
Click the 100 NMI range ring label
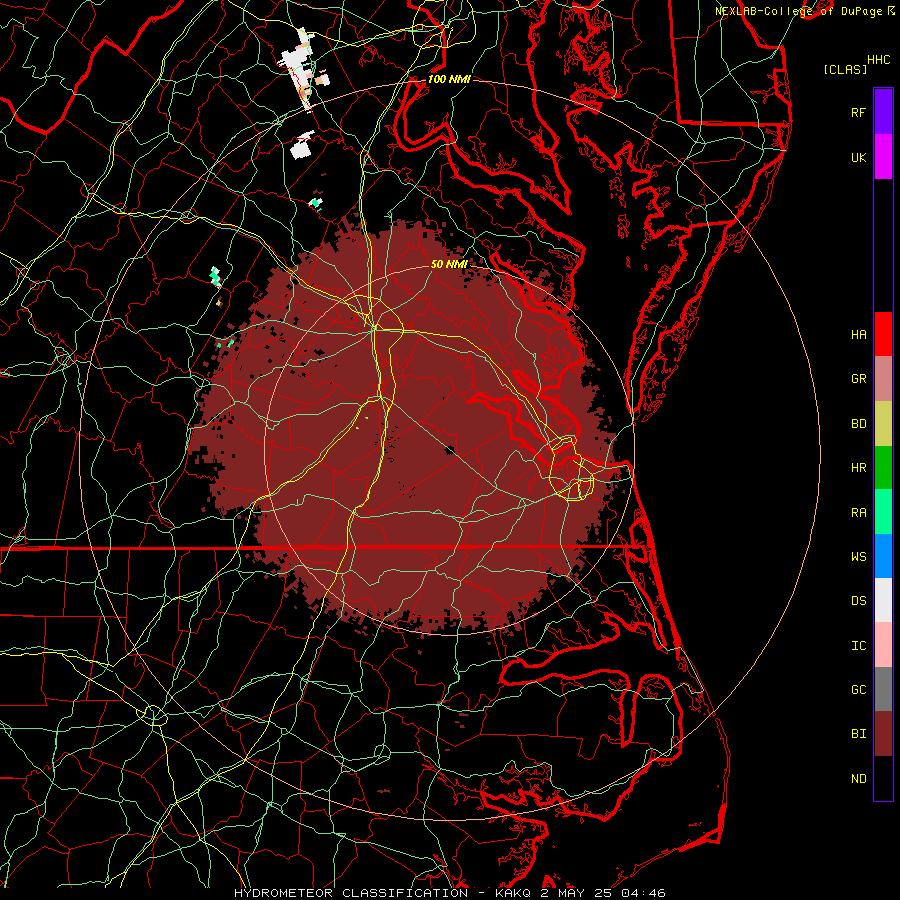tap(449, 79)
